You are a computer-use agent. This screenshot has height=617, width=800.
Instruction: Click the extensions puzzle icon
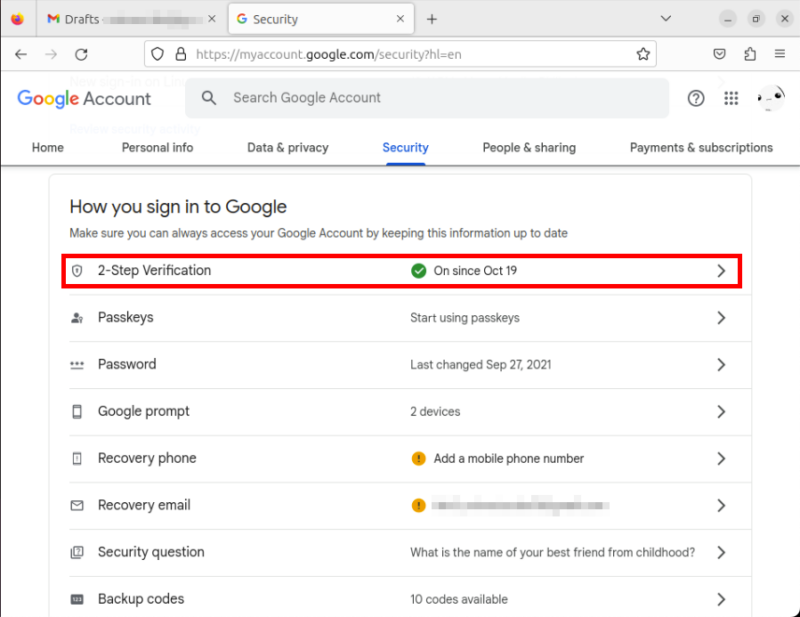750,54
